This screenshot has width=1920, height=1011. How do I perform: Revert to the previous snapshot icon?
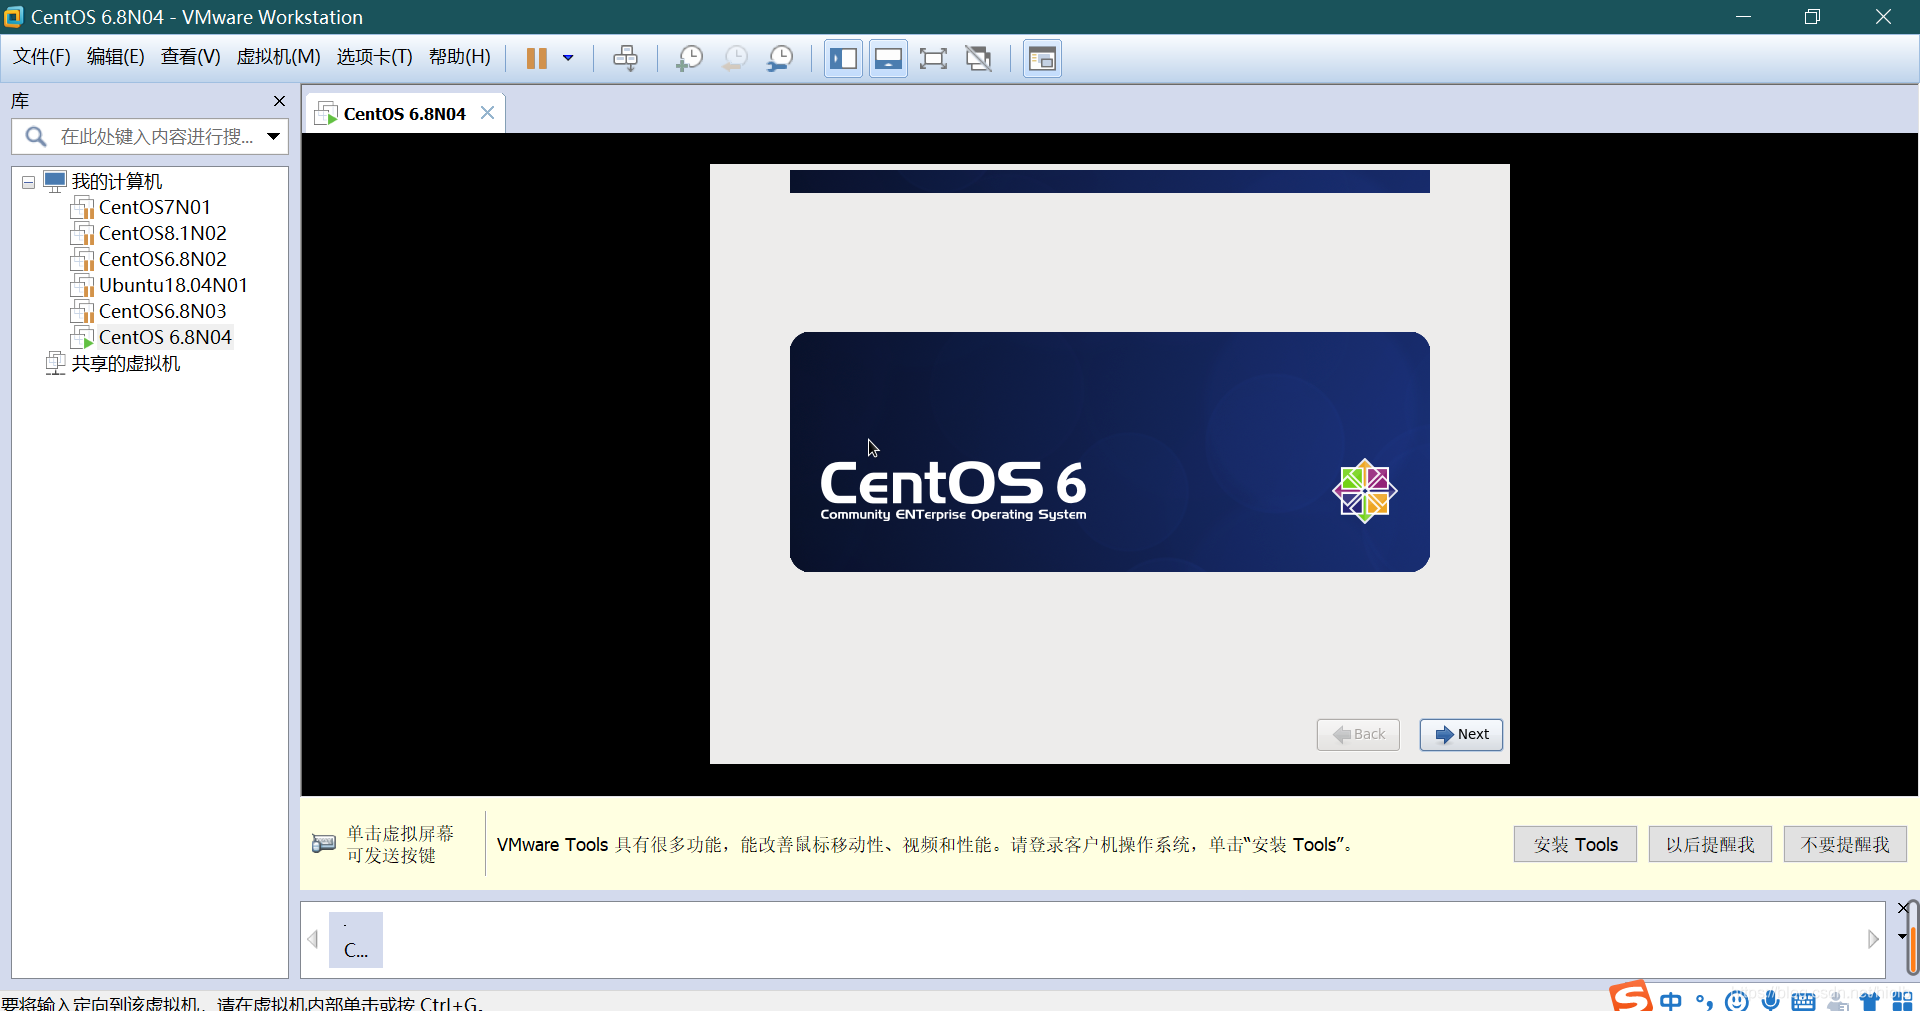pos(735,58)
